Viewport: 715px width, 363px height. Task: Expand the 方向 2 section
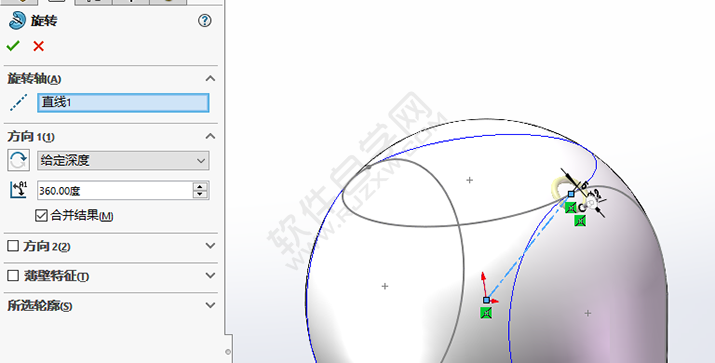[x=210, y=246]
